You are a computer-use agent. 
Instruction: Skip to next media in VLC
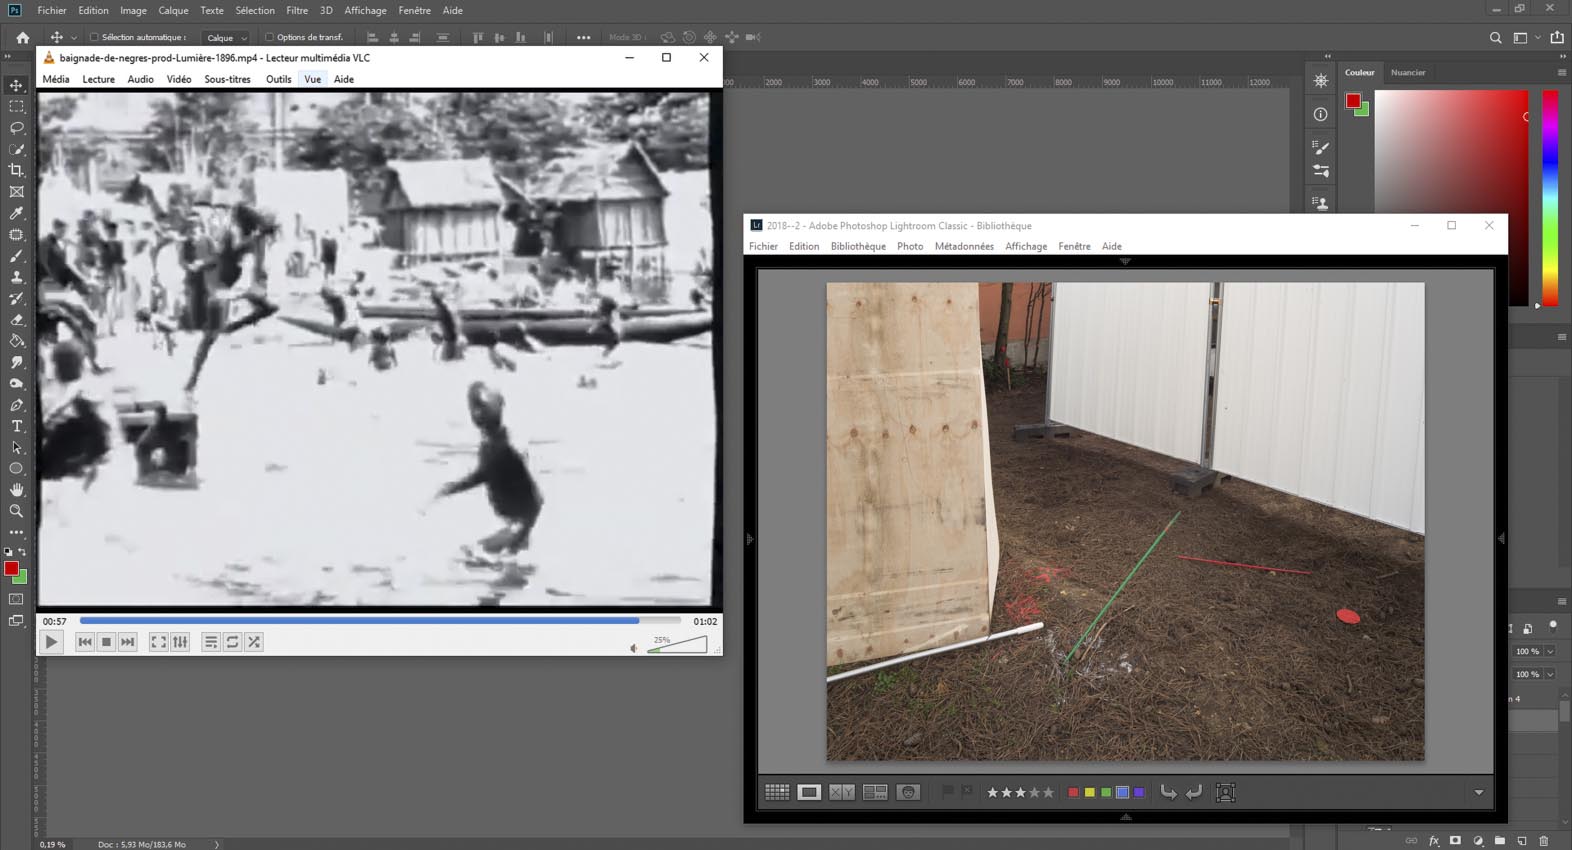coord(127,642)
